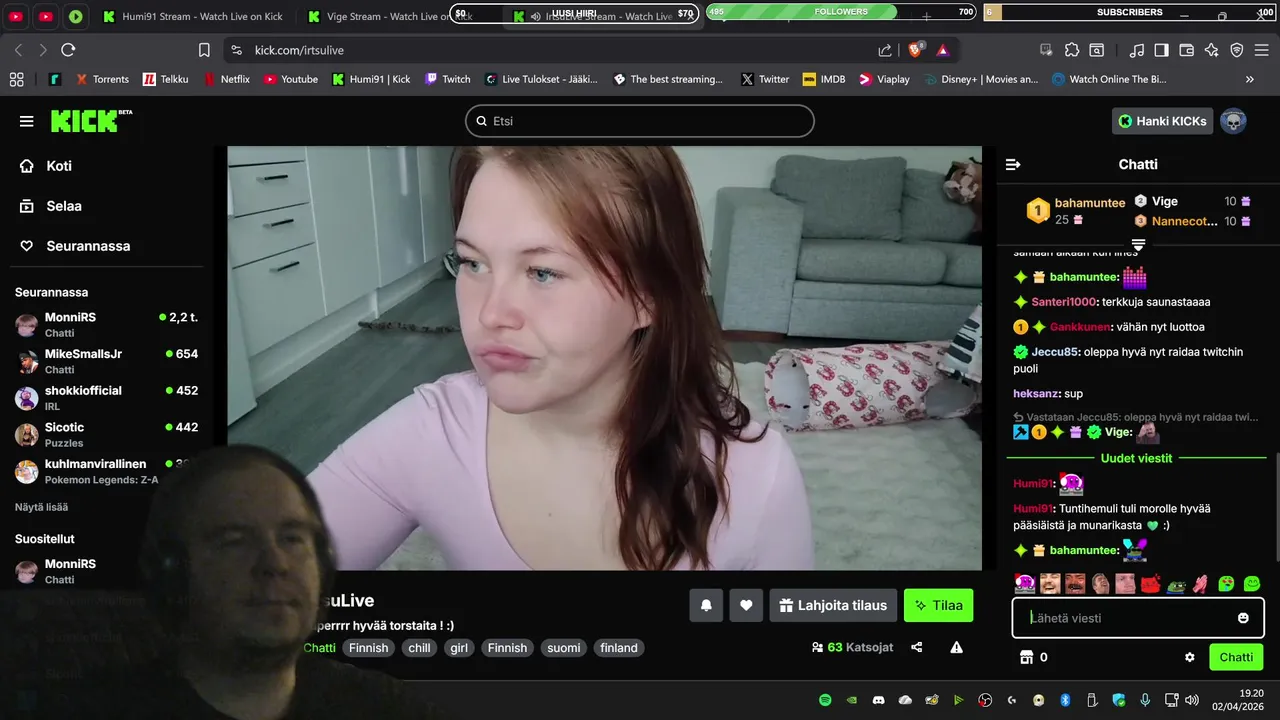
Task: Open the Kick shop icon showing 0
Action: point(1025,657)
